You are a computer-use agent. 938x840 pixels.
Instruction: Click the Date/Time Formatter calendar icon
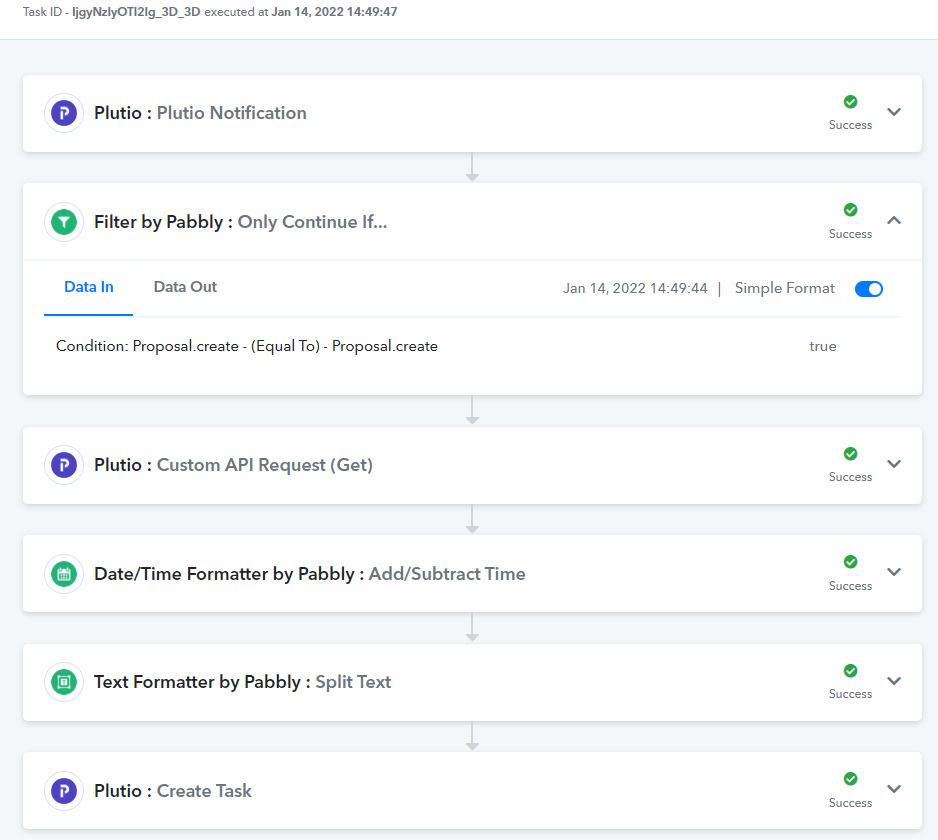point(63,574)
